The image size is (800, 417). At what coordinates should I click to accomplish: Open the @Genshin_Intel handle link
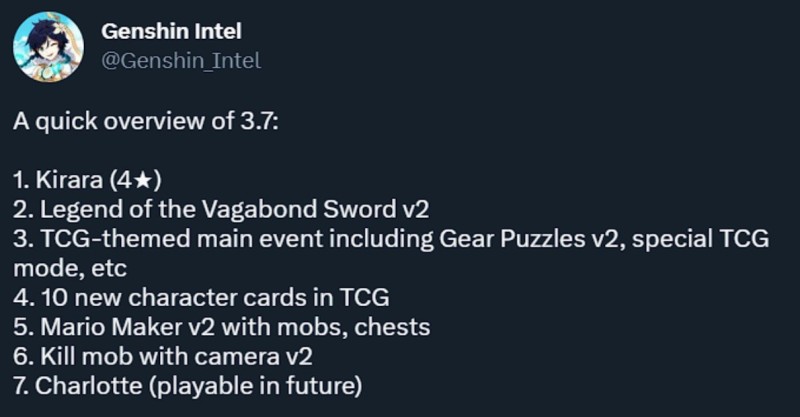(x=181, y=61)
